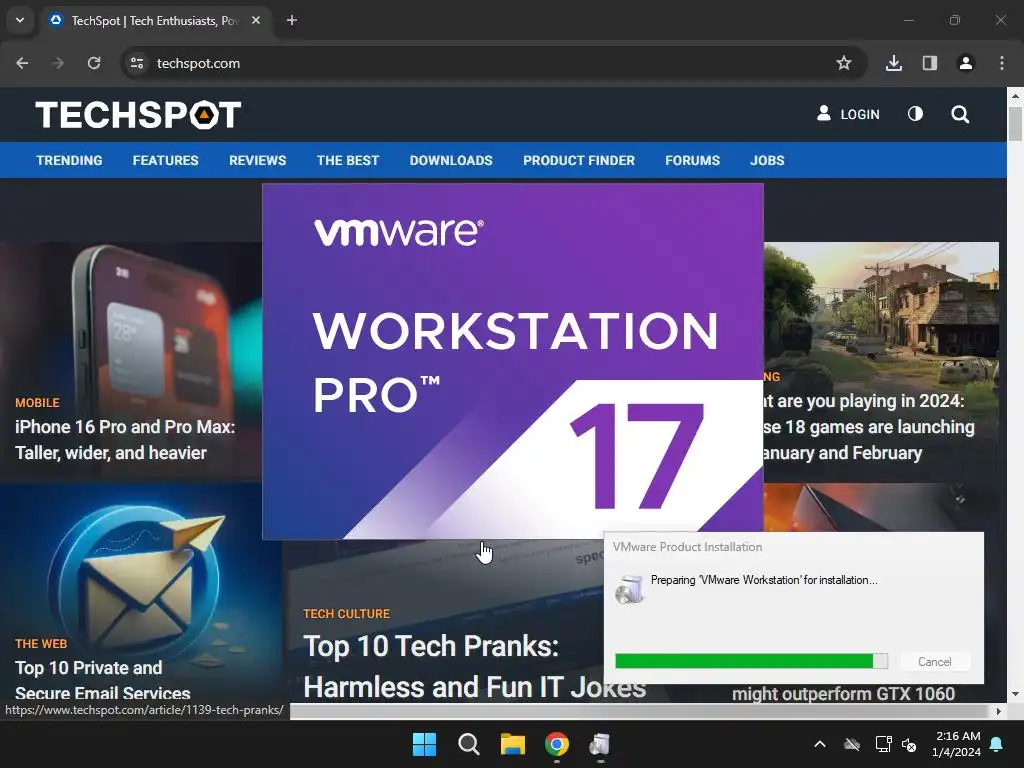This screenshot has height=768, width=1024.
Task: Open the PRODUCT FINDER menu item
Action: [579, 161]
